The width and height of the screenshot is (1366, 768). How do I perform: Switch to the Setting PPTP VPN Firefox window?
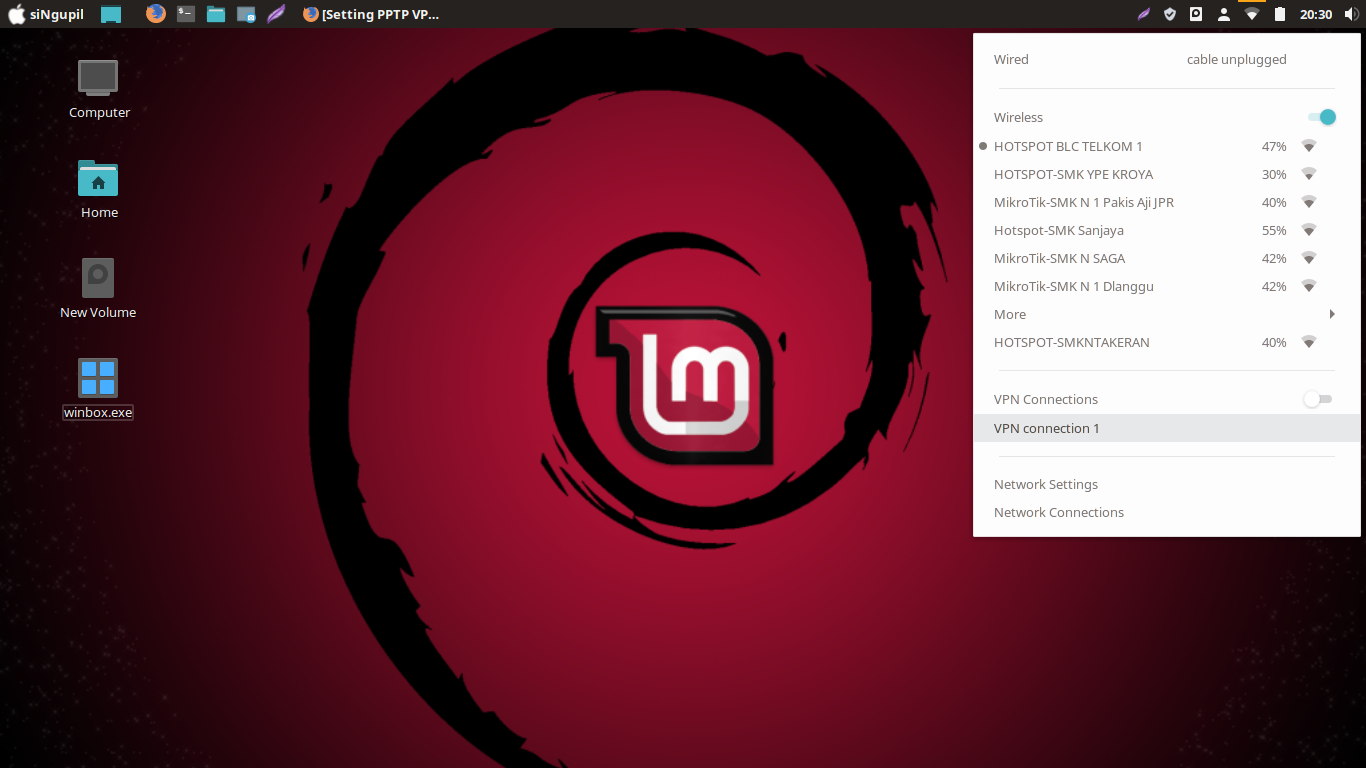(x=371, y=14)
